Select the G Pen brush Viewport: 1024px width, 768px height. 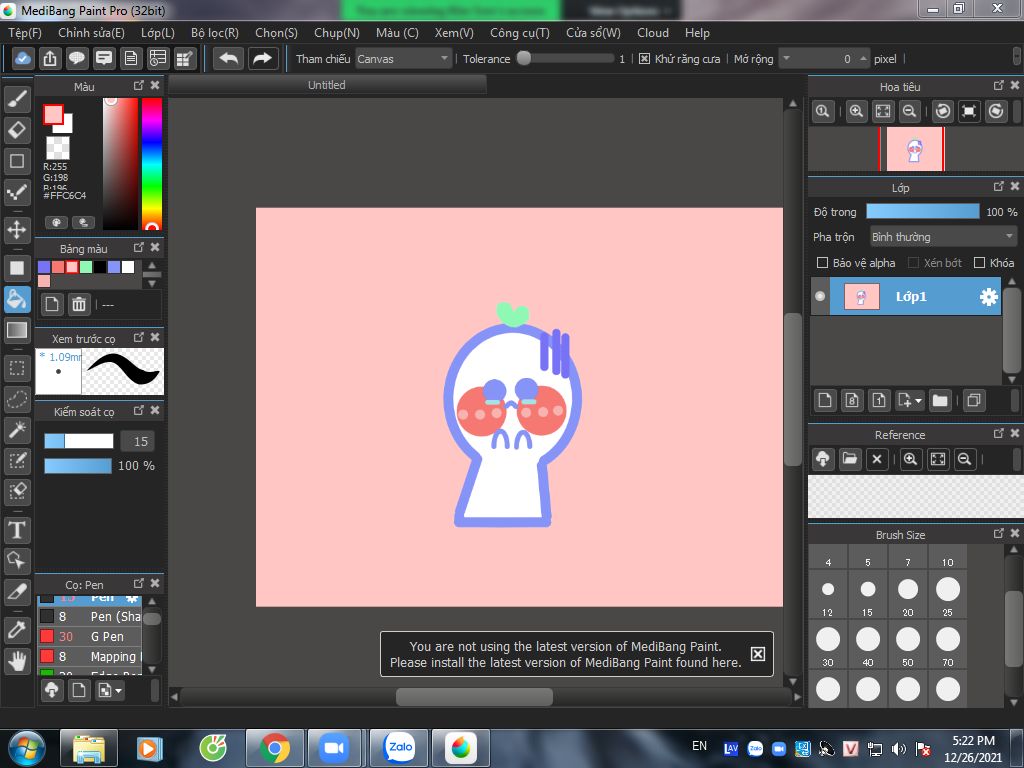(90, 637)
